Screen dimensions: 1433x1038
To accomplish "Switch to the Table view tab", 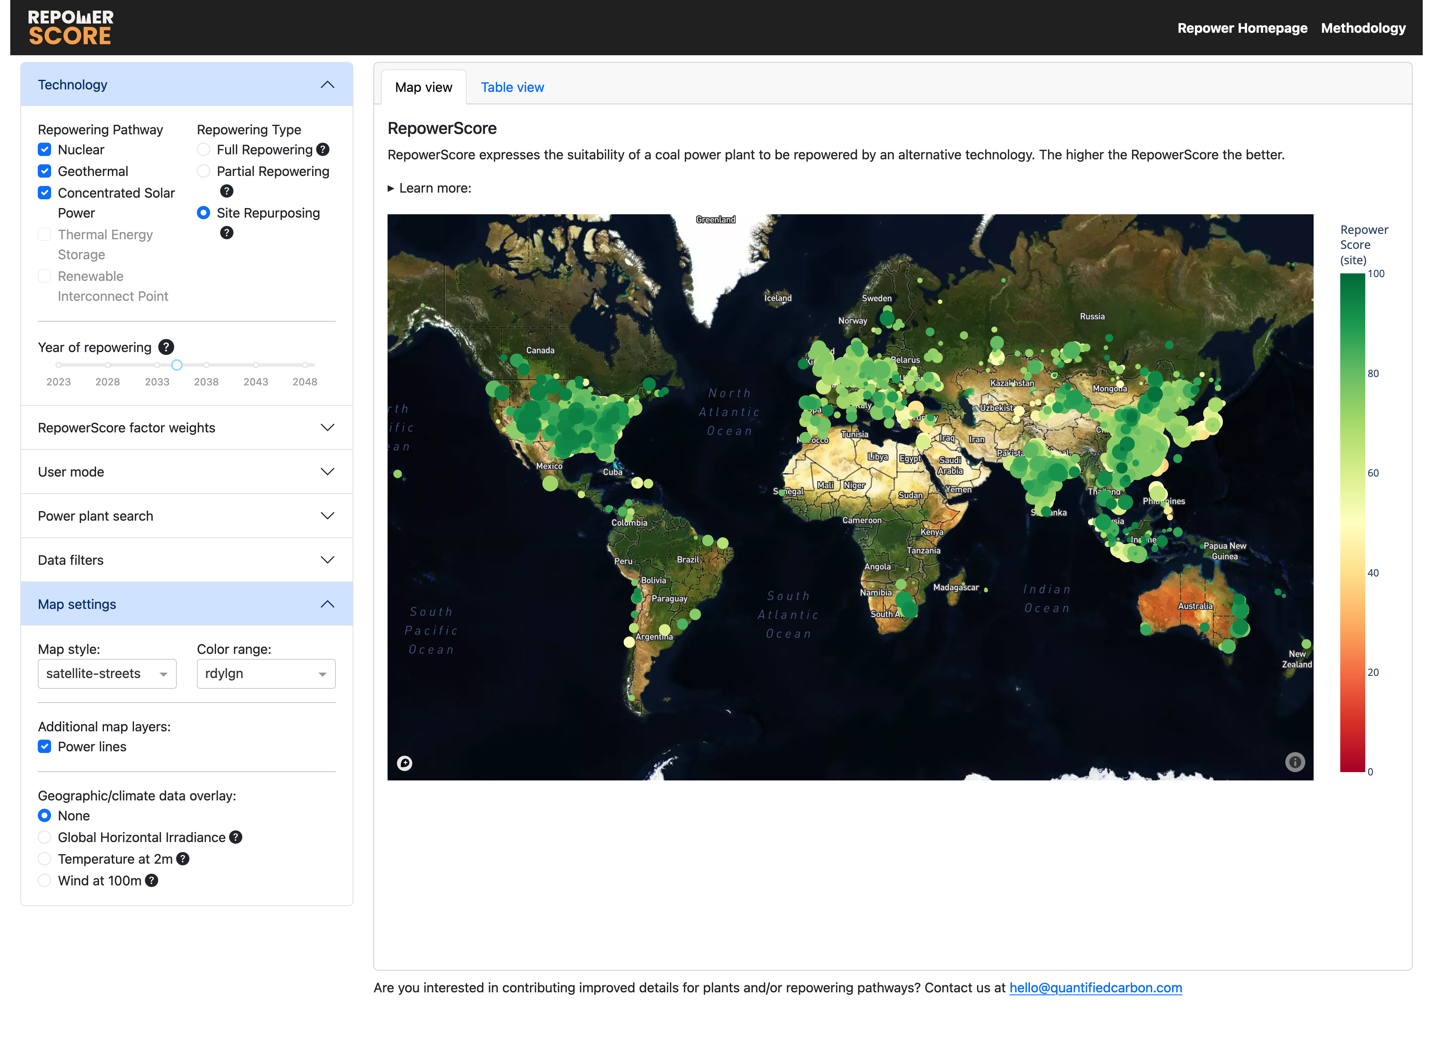I will pos(512,87).
